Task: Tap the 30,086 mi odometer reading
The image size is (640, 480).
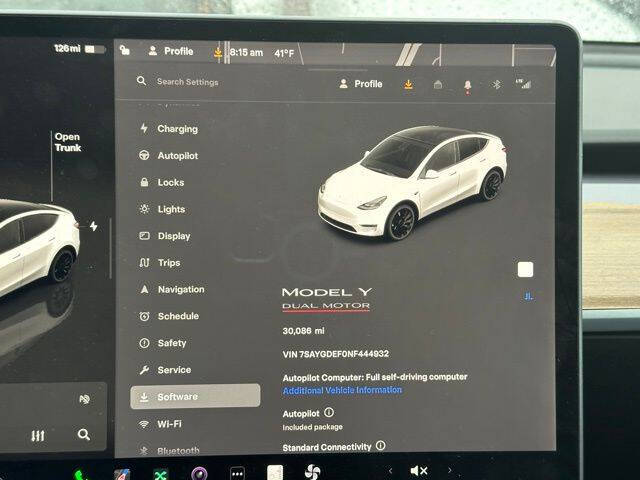Action: (303, 331)
